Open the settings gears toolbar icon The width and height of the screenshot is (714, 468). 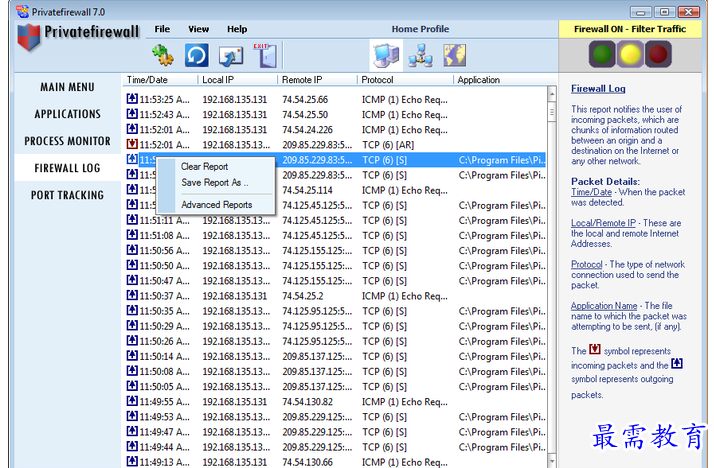pyautogui.click(x=163, y=55)
